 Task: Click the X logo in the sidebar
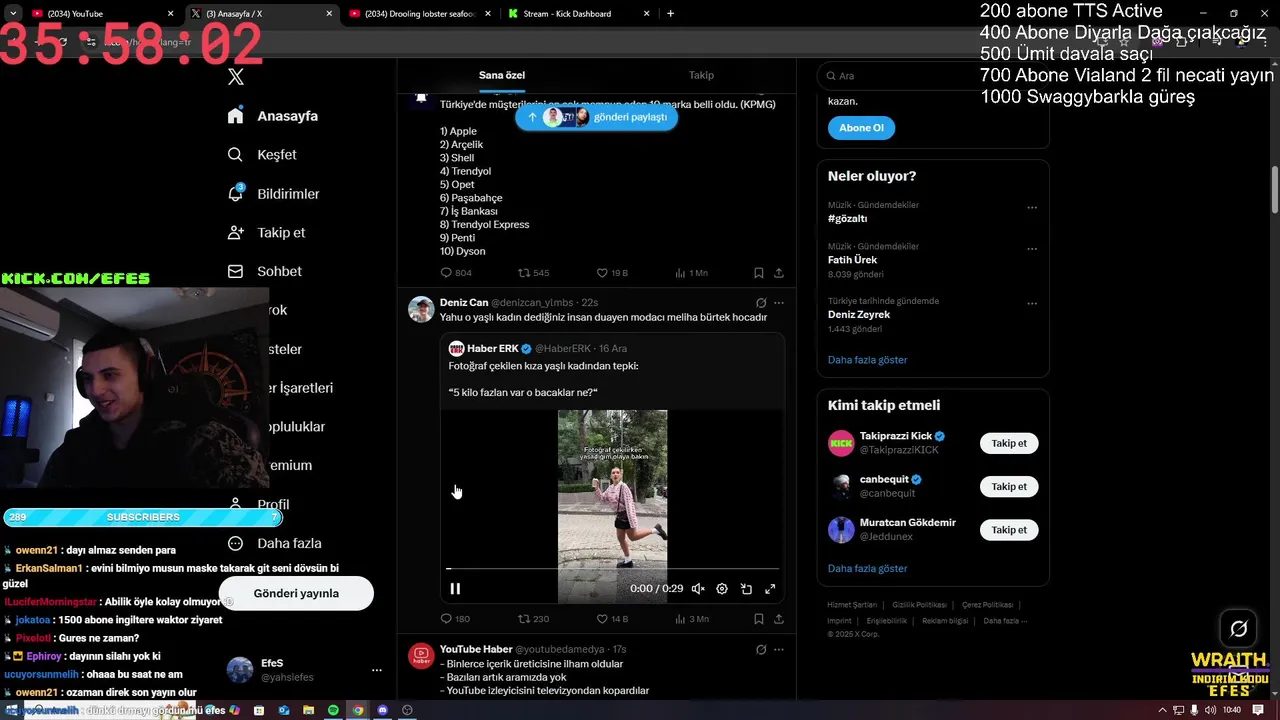tap(236, 77)
